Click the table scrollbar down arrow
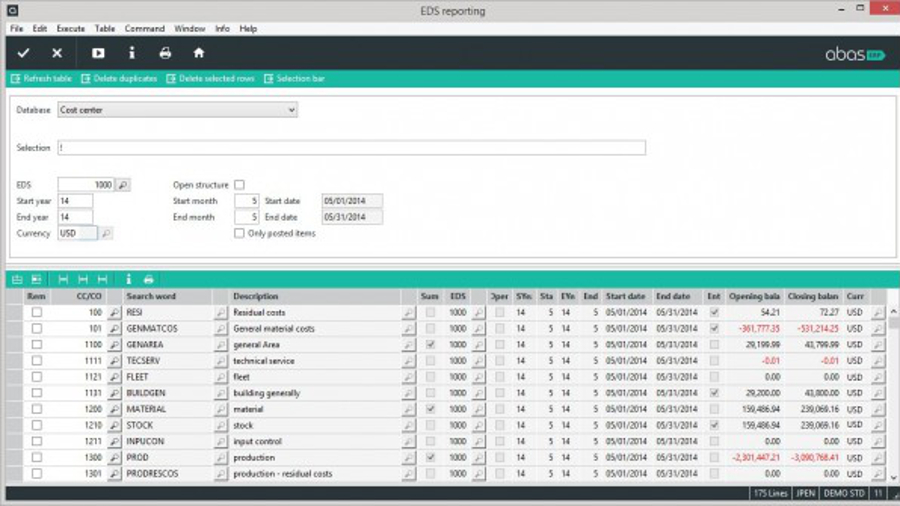900x506 pixels. pyautogui.click(x=894, y=478)
